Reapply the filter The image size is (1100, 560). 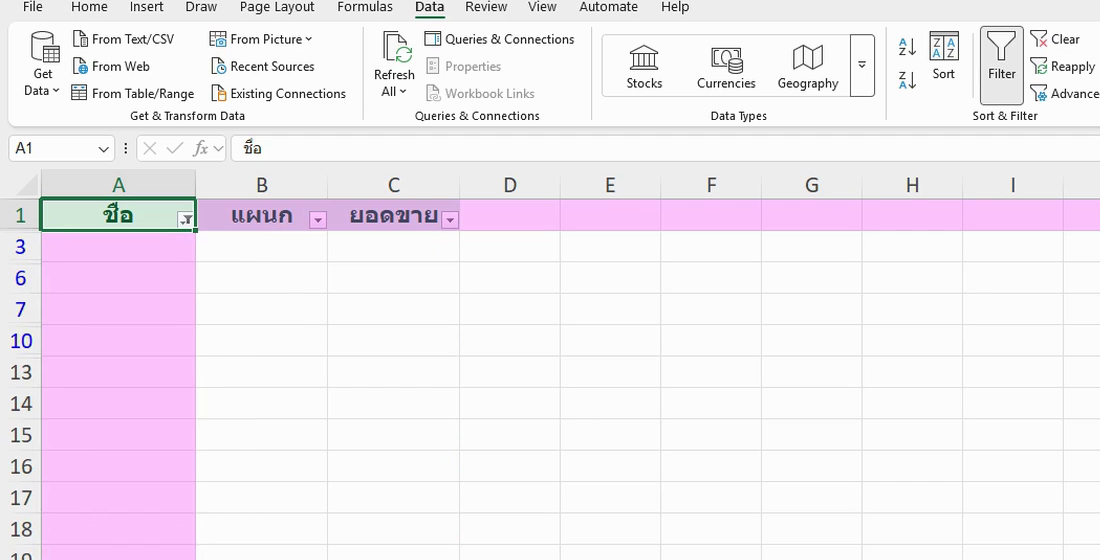tap(1062, 67)
